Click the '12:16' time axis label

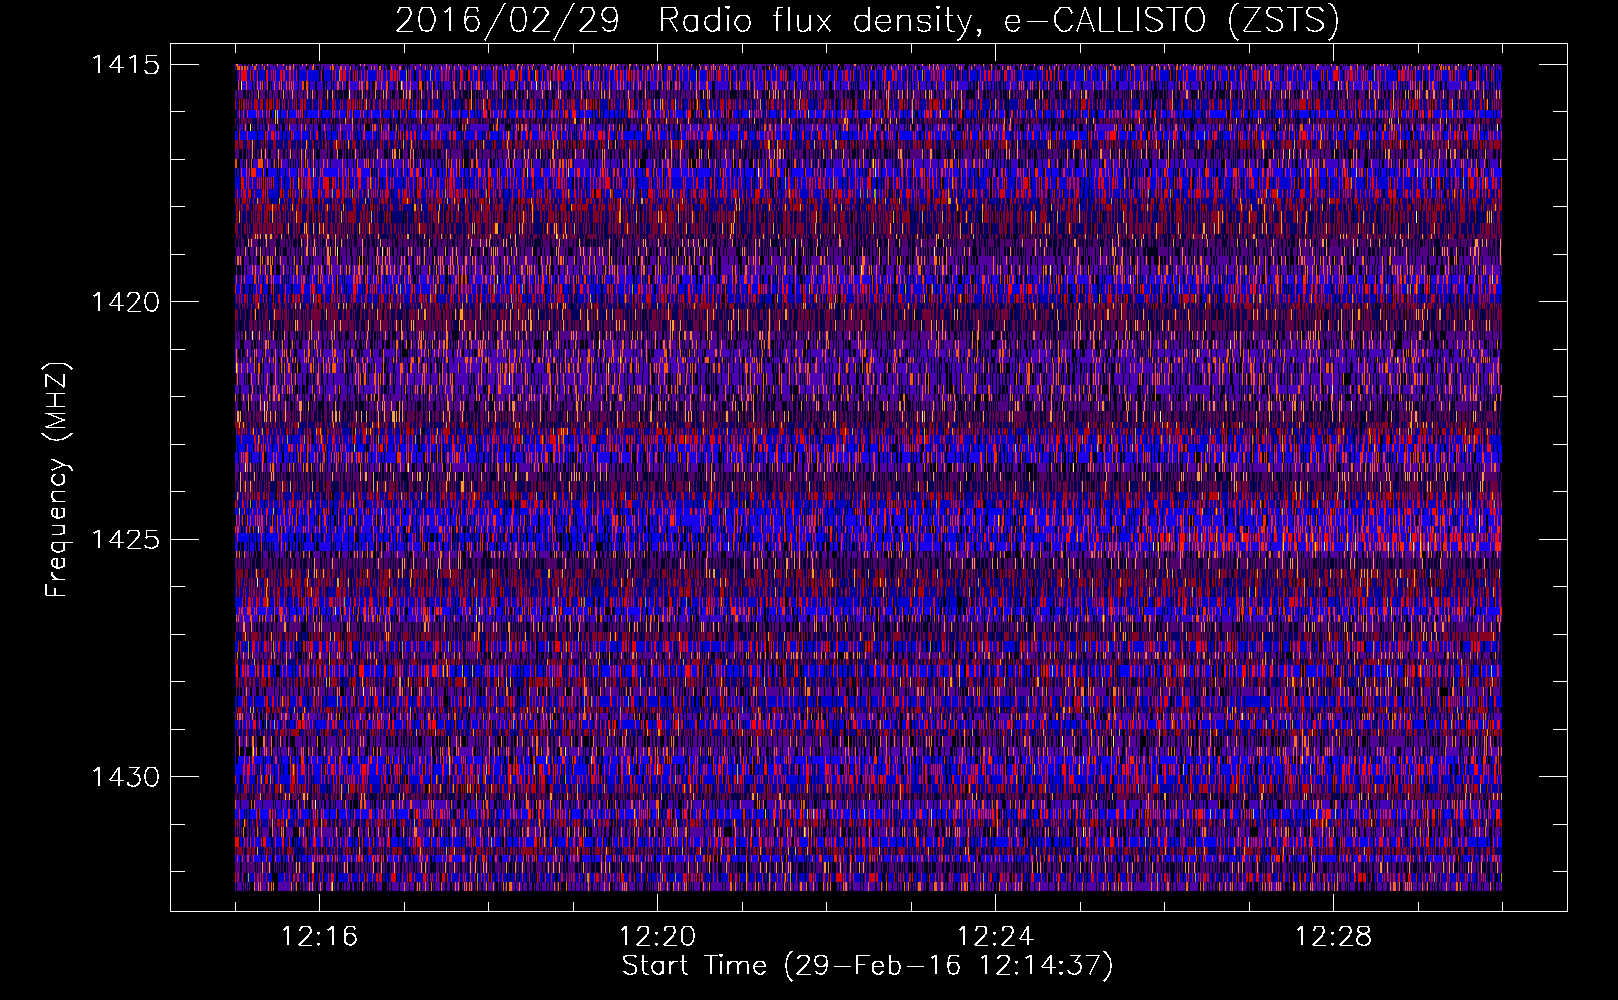tap(319, 937)
